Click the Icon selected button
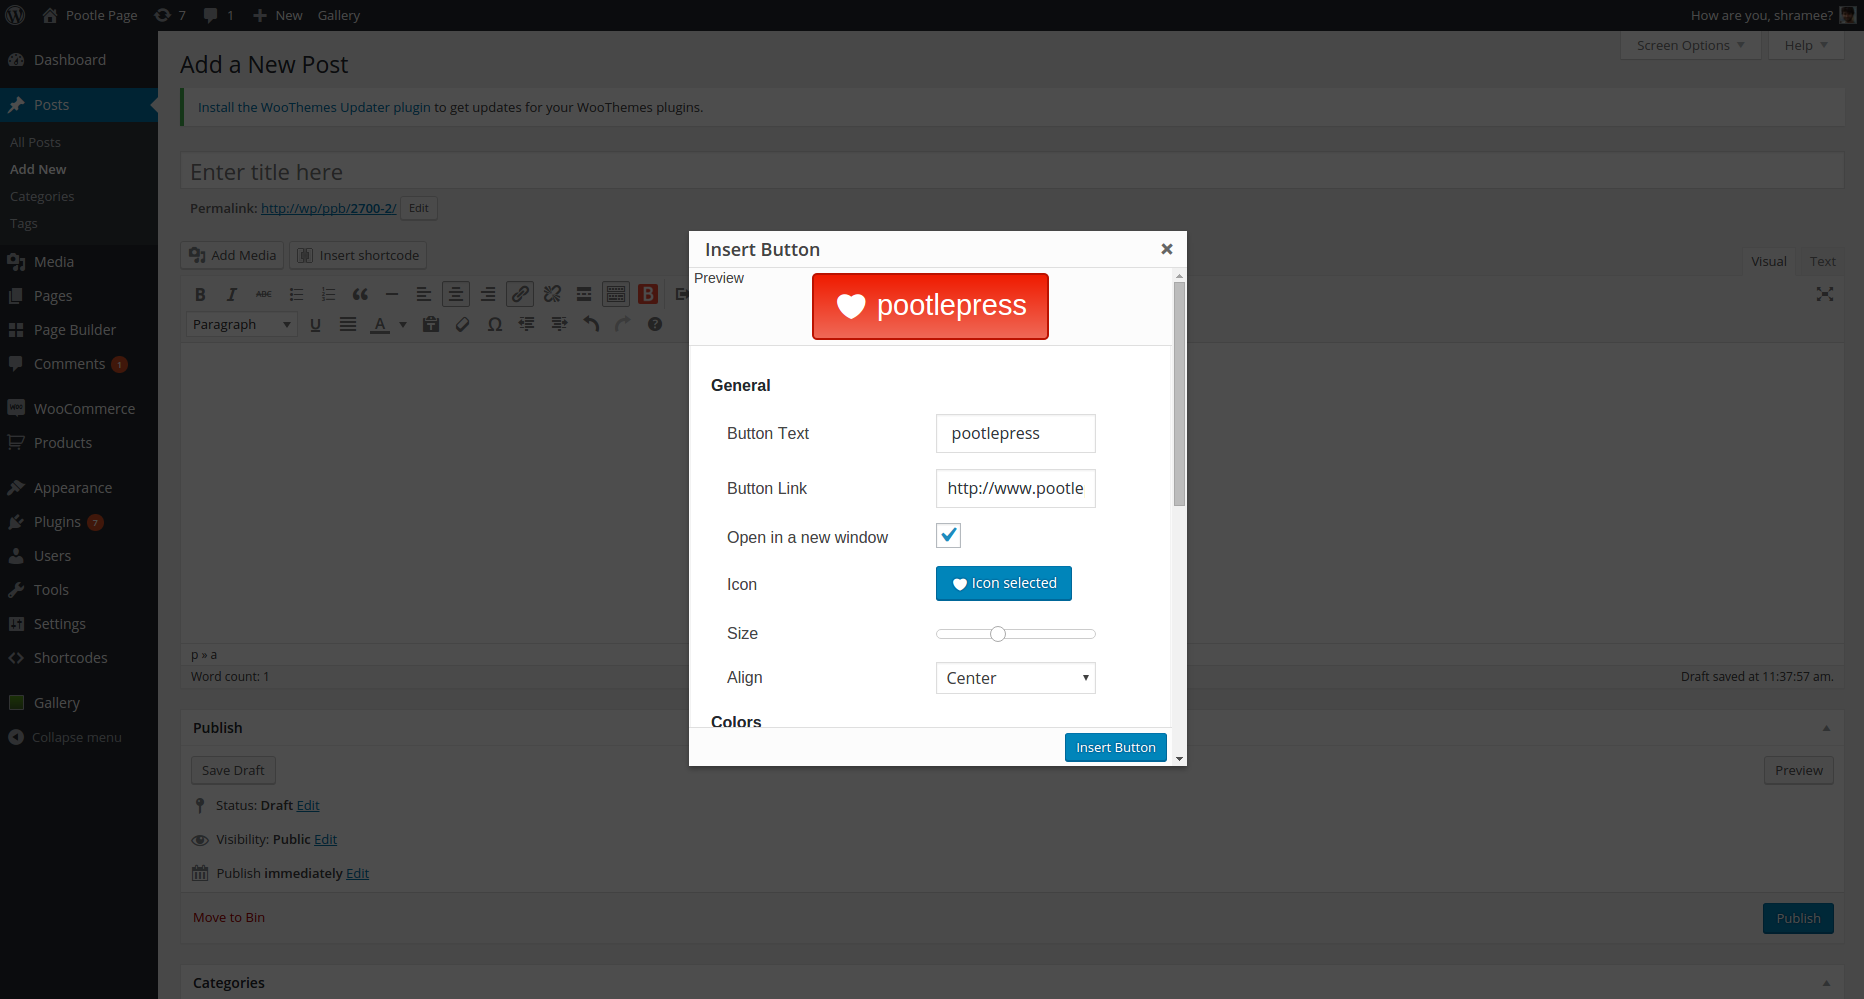 (1004, 583)
